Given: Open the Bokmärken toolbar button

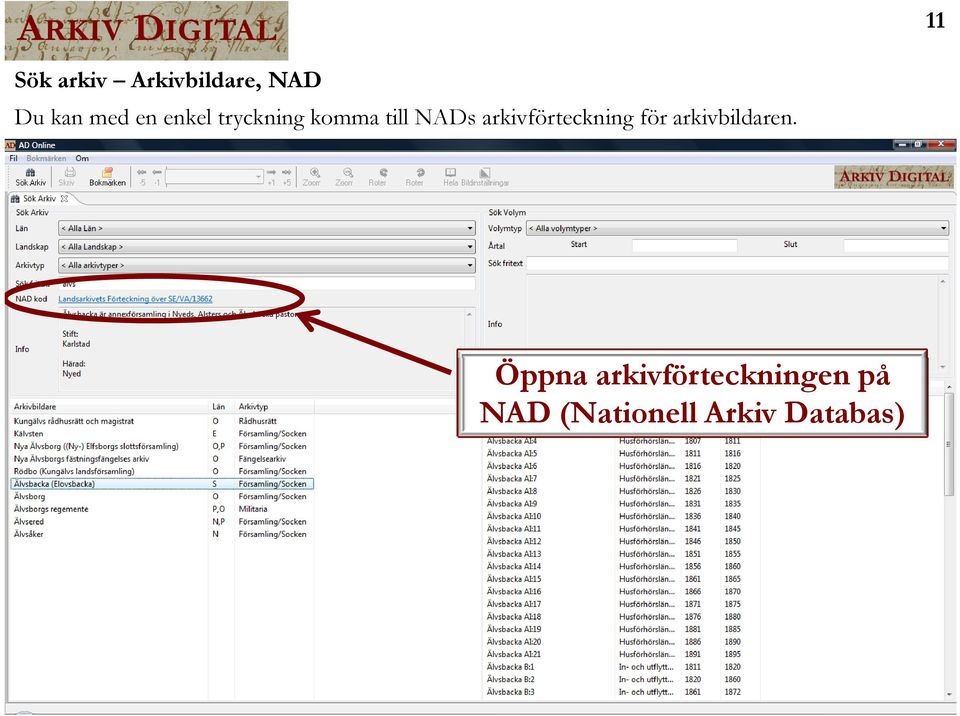Looking at the screenshot, I should [107, 177].
